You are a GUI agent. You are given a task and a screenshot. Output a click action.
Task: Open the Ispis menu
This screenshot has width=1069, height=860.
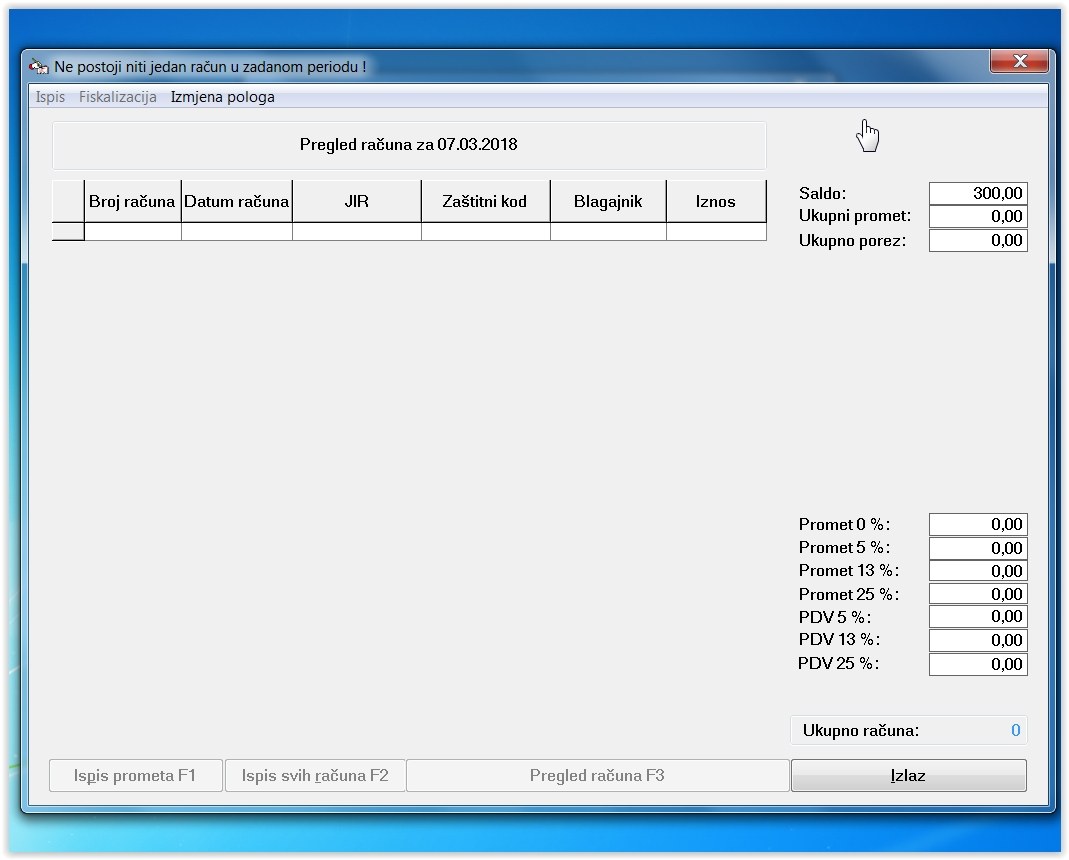point(50,97)
